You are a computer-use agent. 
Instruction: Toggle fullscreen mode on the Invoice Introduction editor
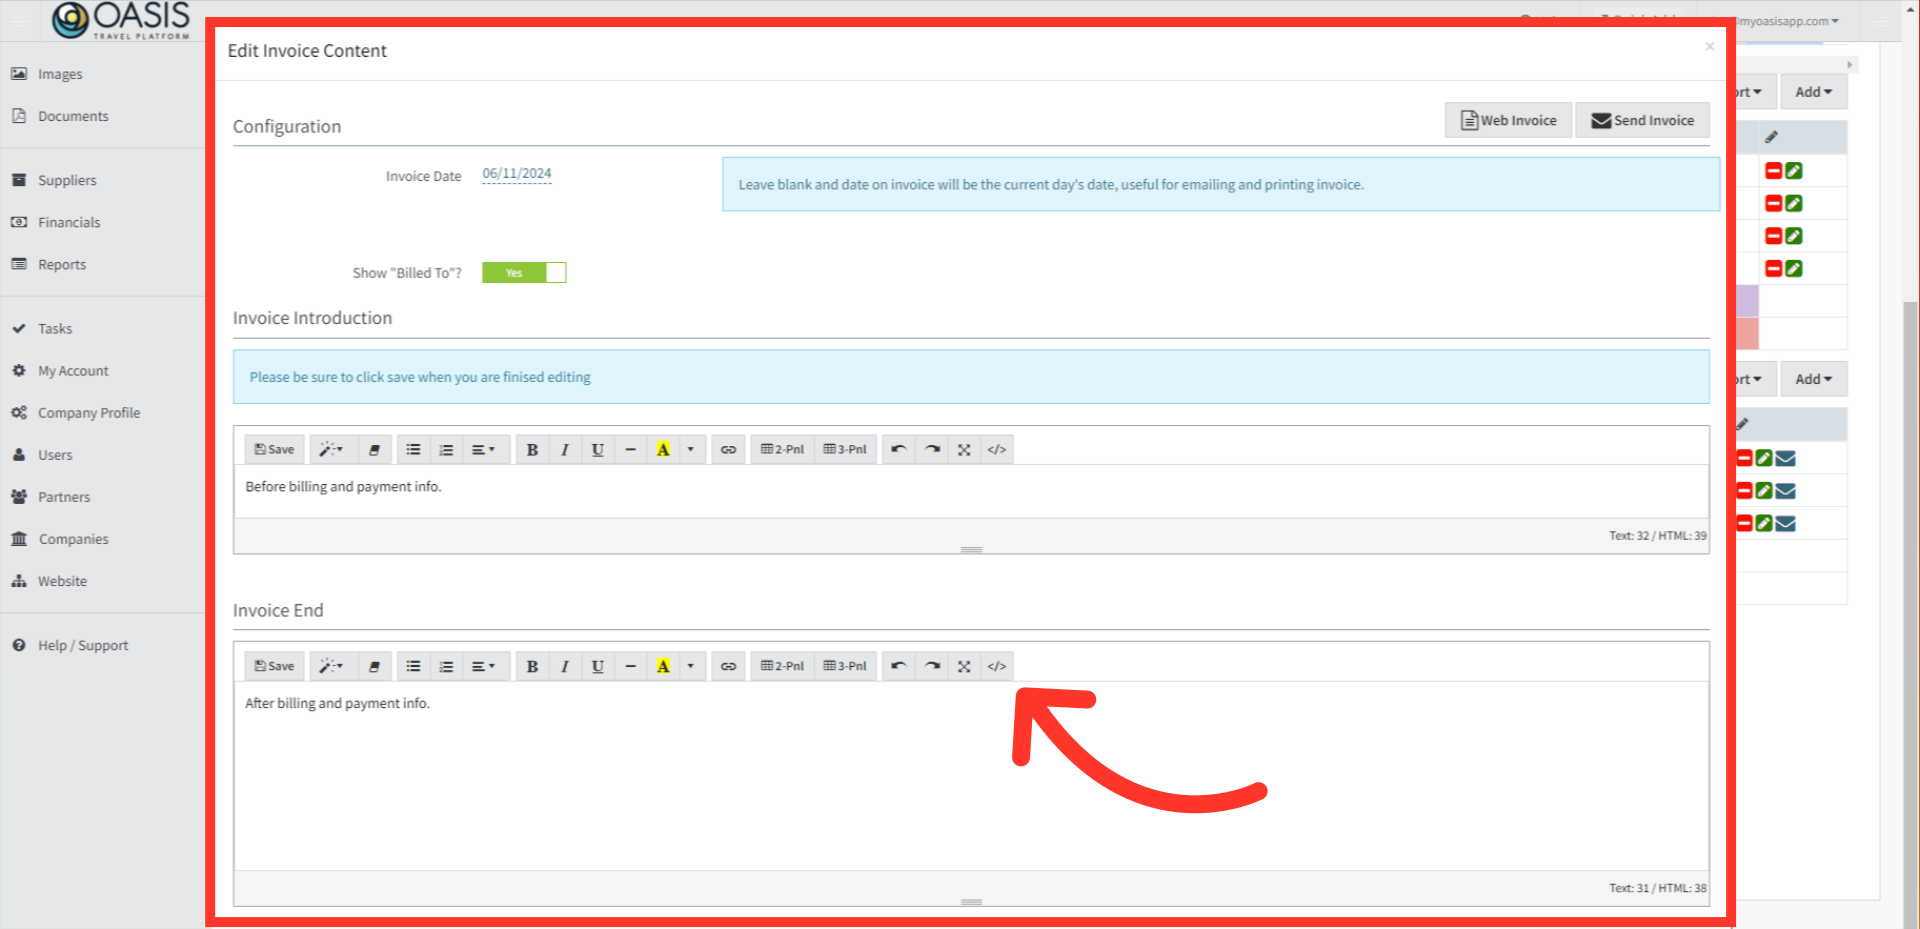pyautogui.click(x=964, y=449)
